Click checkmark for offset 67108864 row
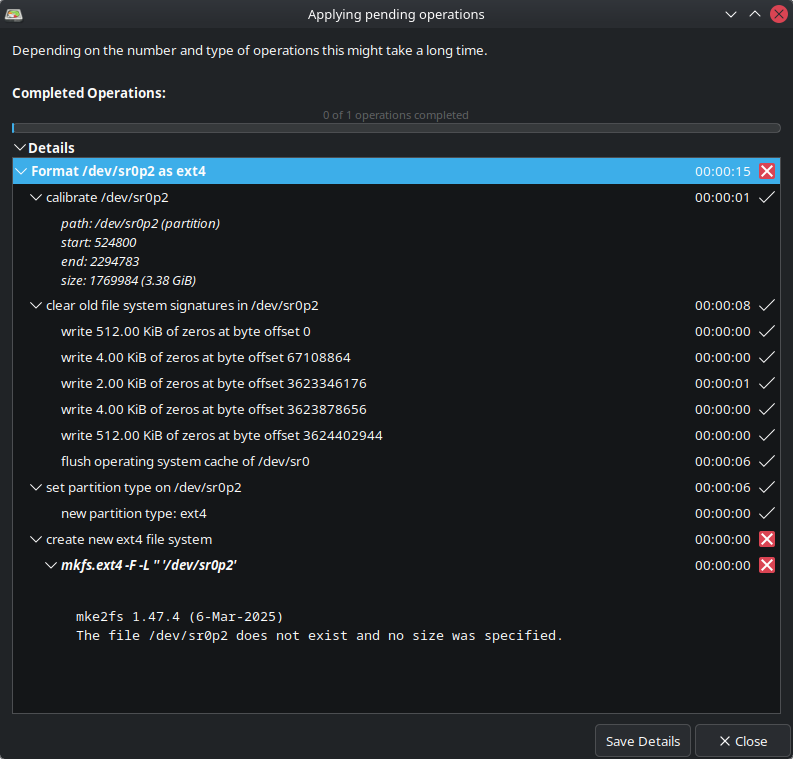This screenshot has height=759, width=793. pyautogui.click(x=767, y=358)
